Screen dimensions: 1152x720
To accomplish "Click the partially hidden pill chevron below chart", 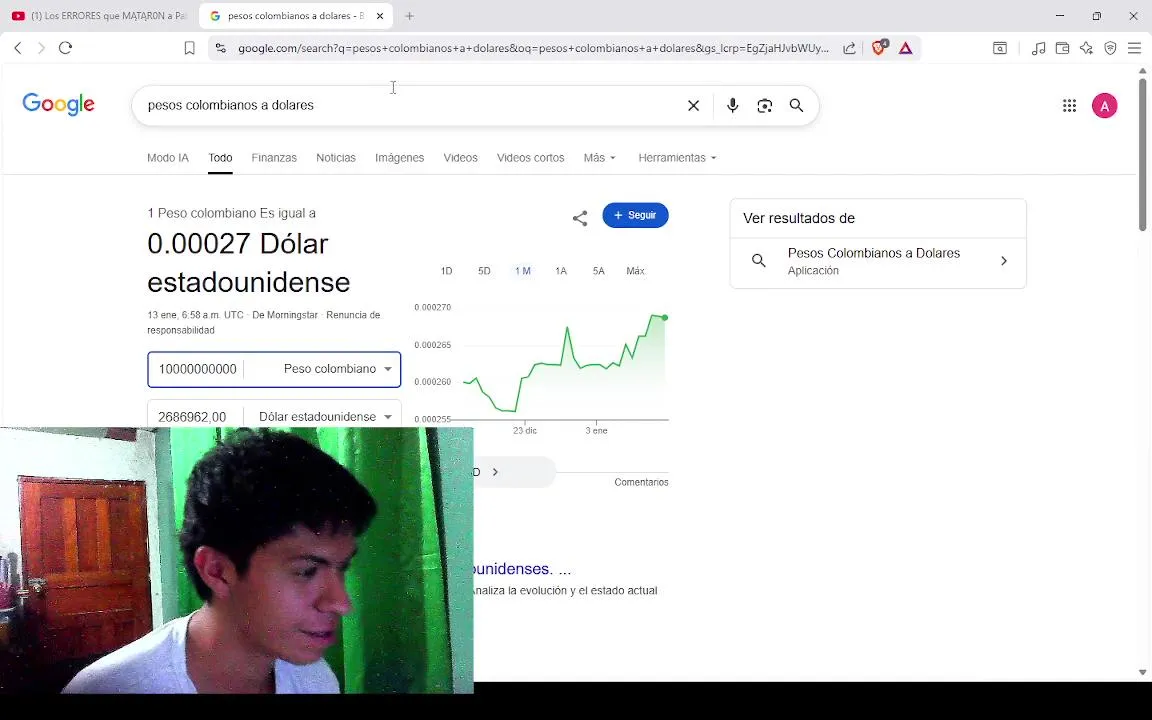I will pyautogui.click(x=495, y=472).
